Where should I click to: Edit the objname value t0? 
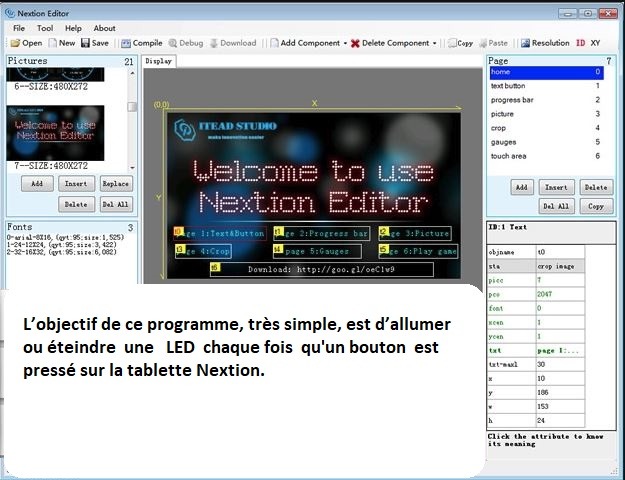click(560, 252)
